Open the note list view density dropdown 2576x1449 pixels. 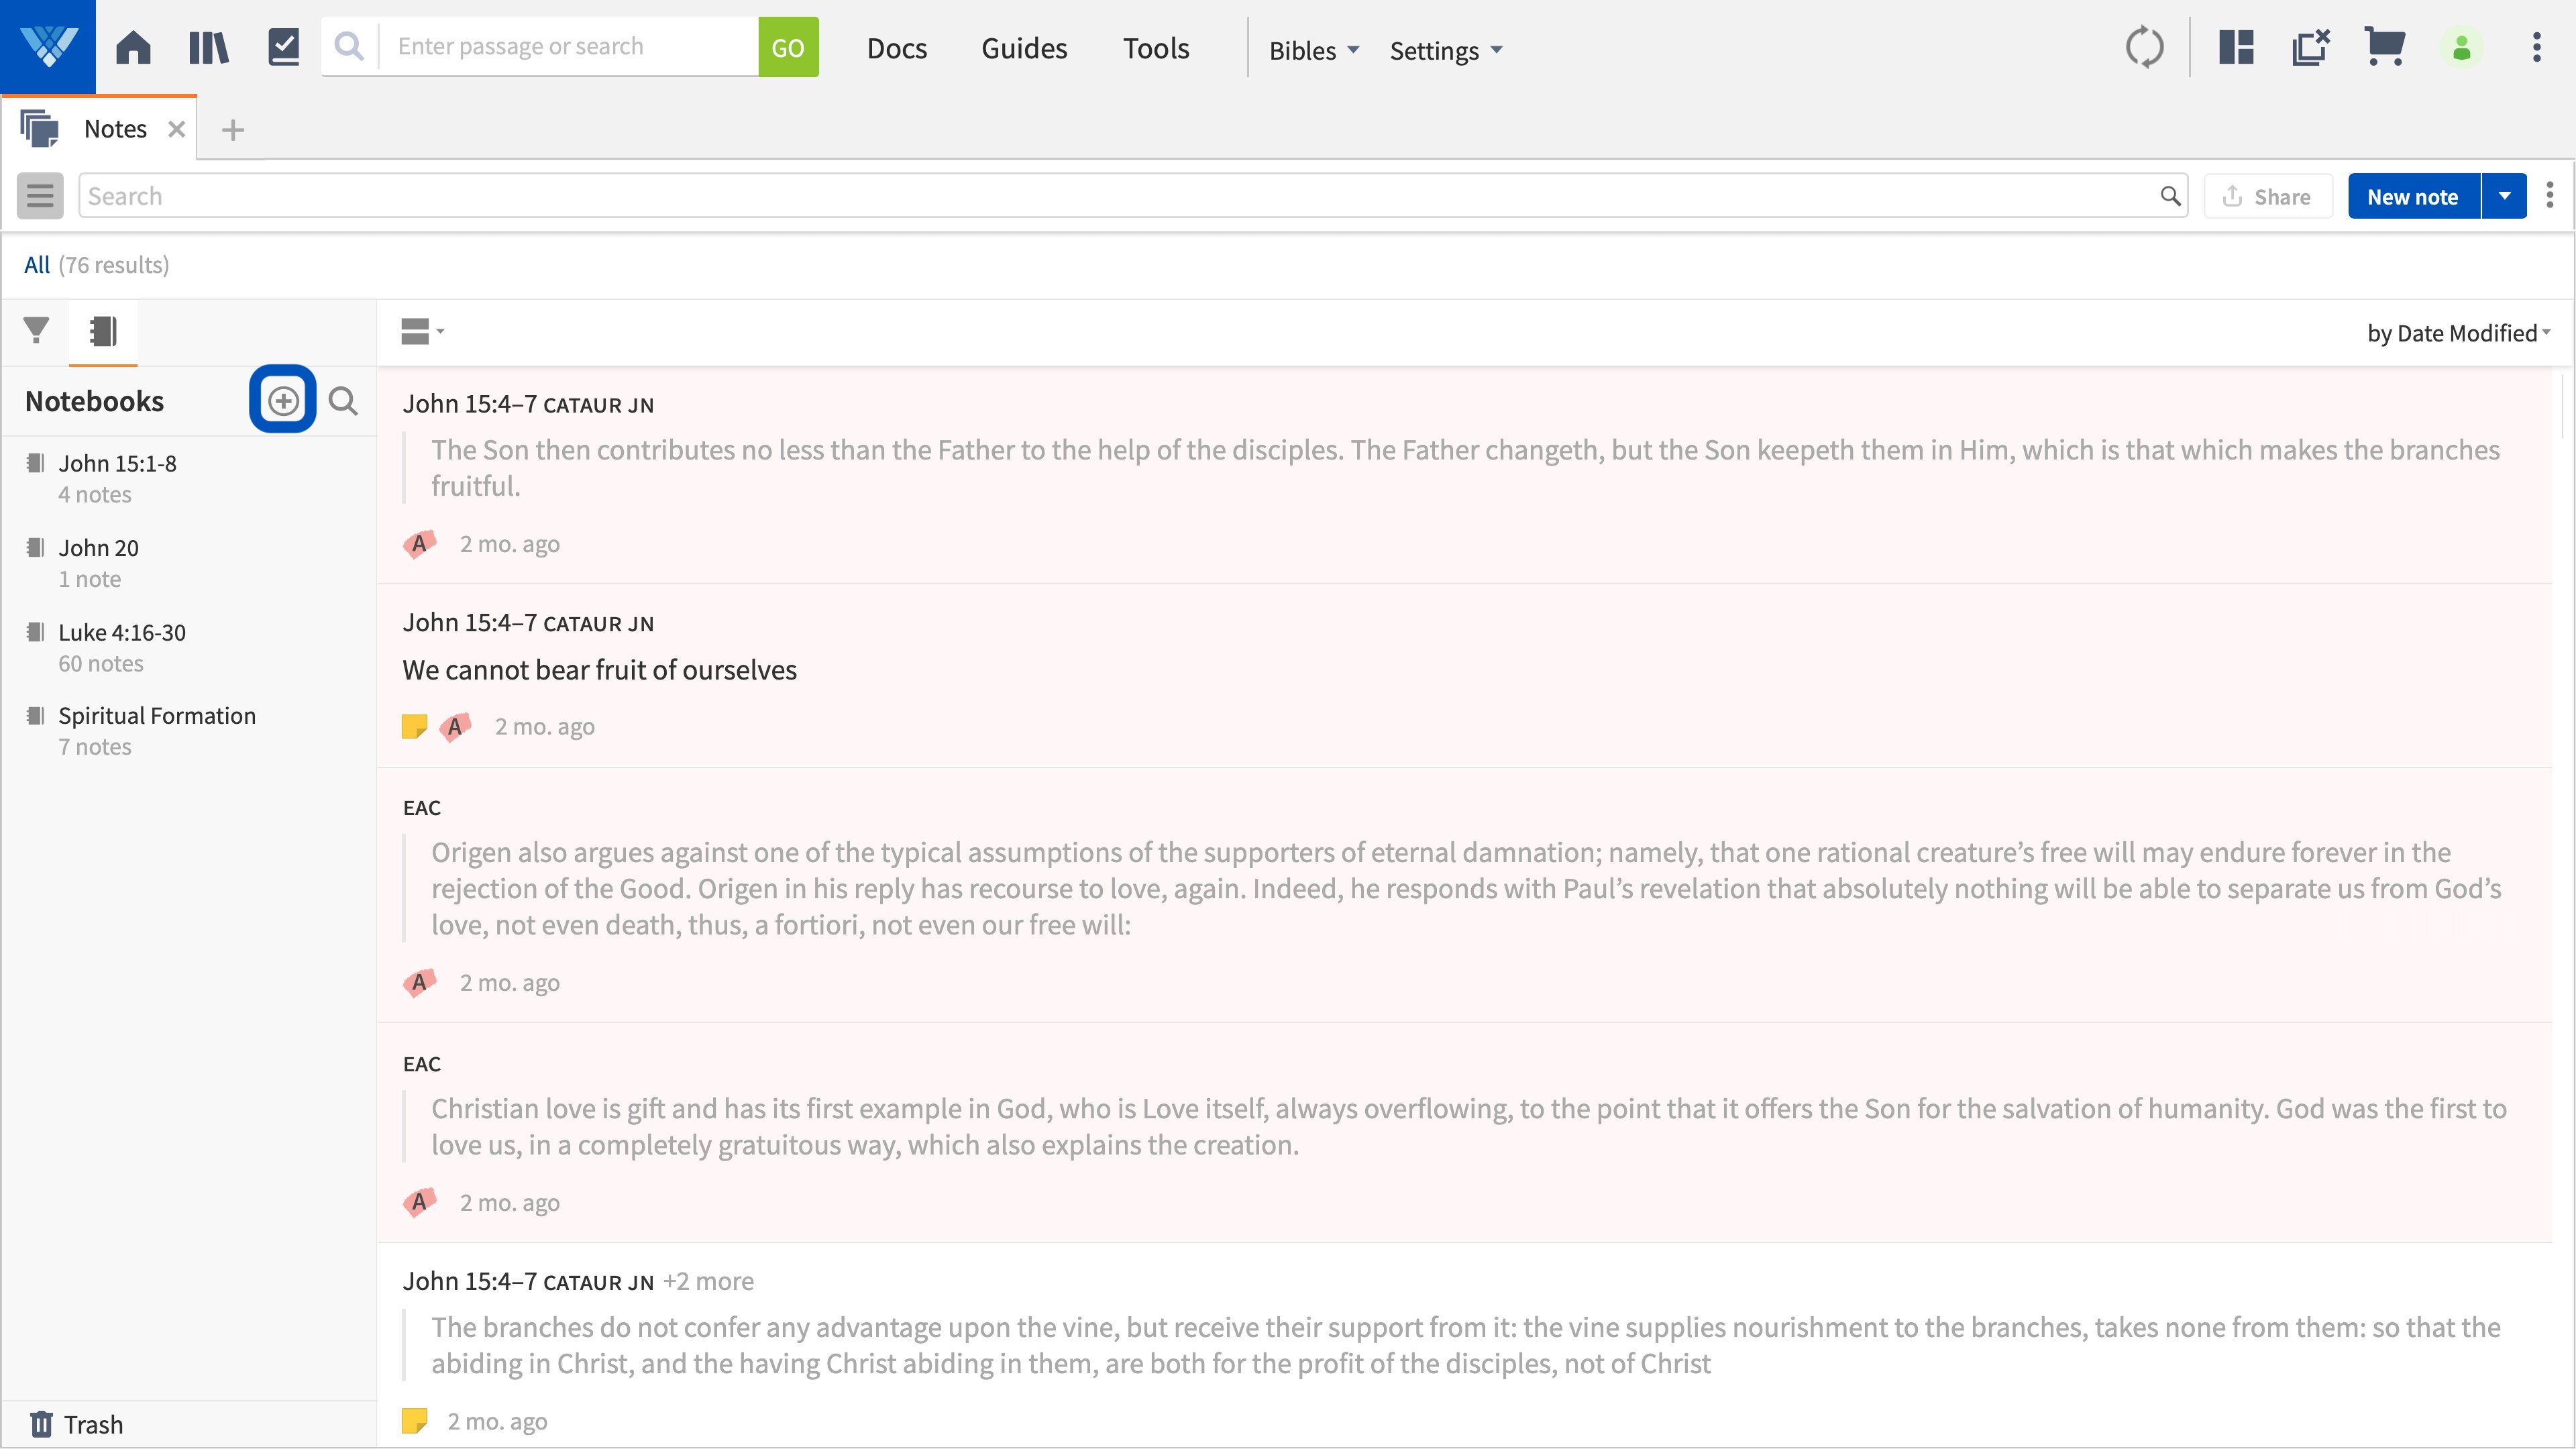point(422,331)
